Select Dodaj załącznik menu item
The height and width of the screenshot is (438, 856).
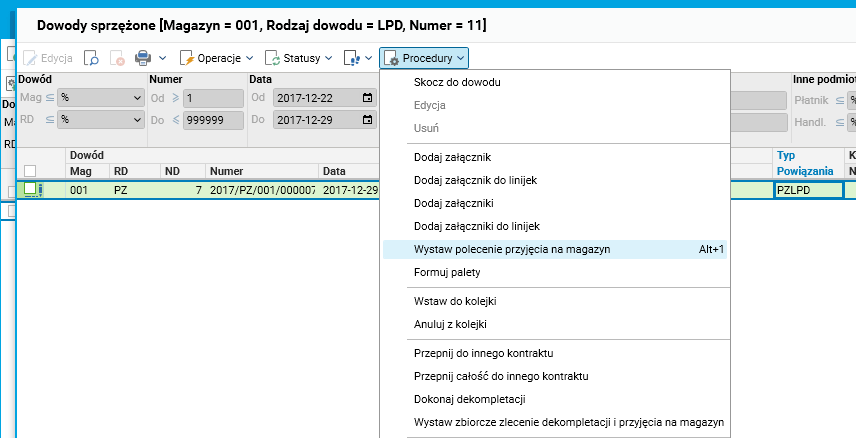[555, 157]
